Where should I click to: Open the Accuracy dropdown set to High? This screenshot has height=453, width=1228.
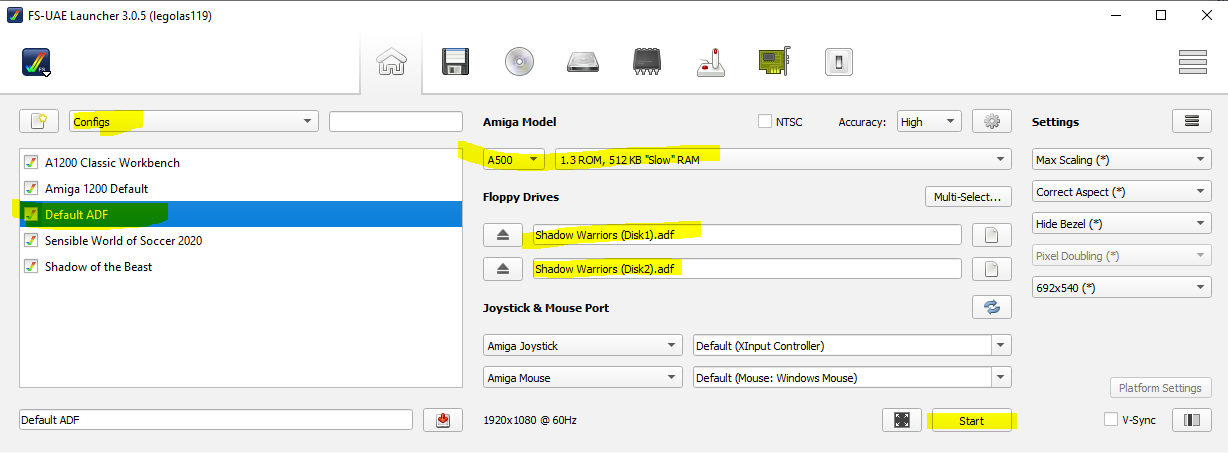click(929, 121)
